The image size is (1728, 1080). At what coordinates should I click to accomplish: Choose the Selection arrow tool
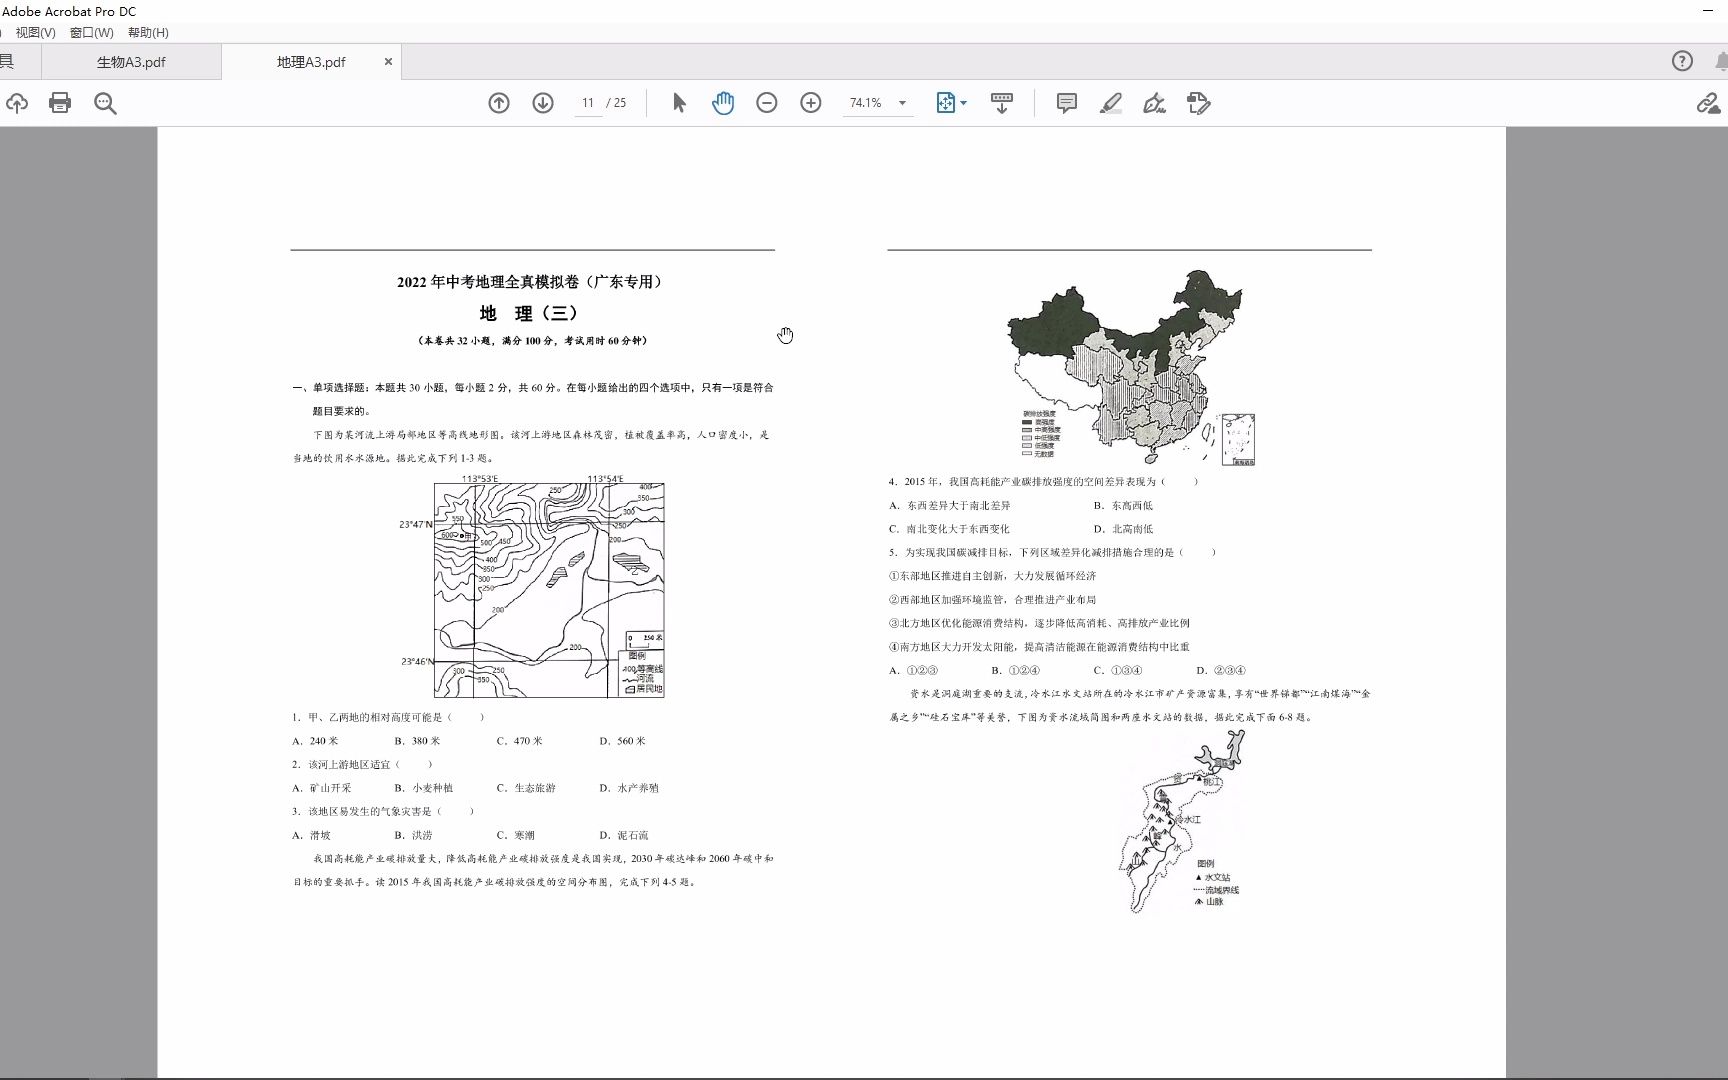(679, 103)
